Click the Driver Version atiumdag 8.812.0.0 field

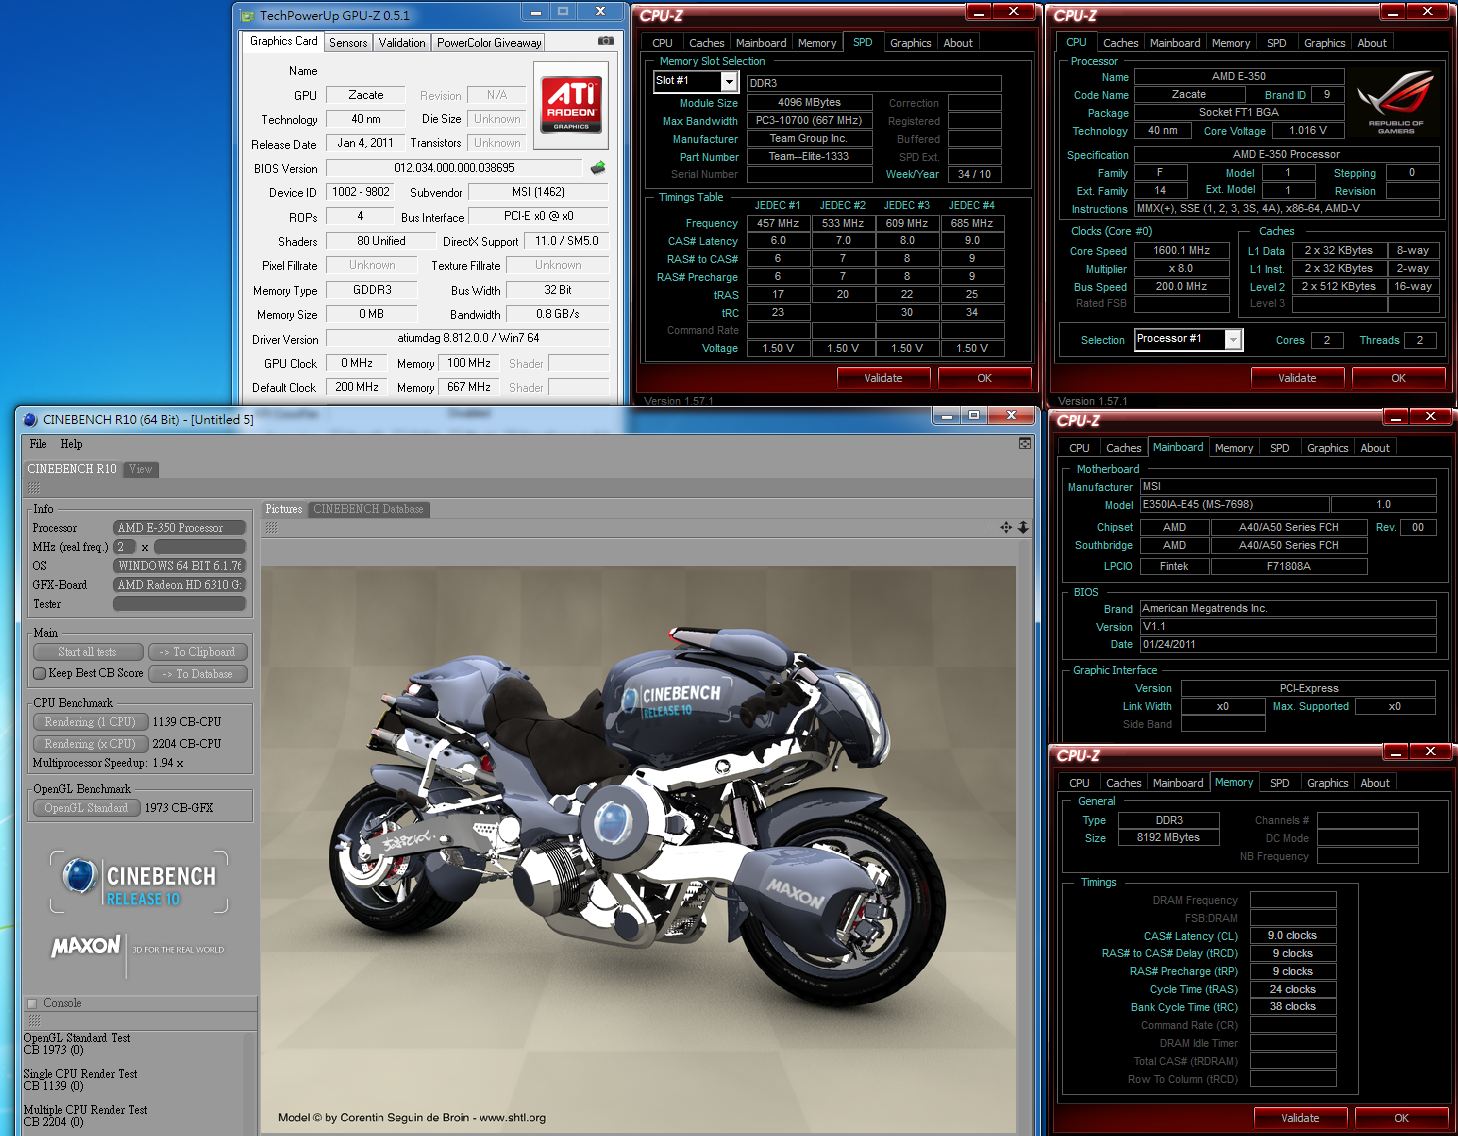(467, 338)
